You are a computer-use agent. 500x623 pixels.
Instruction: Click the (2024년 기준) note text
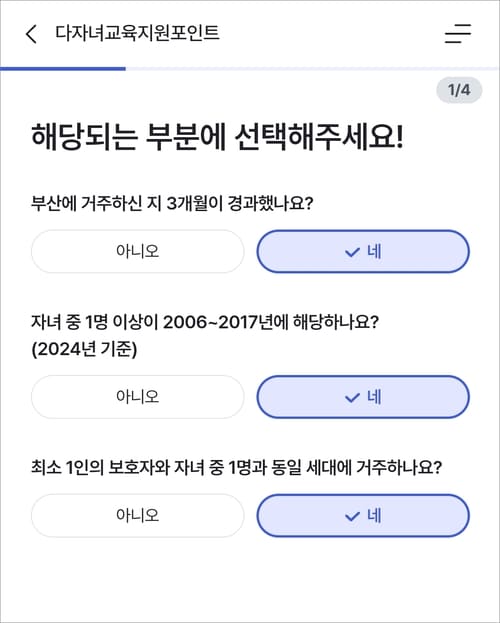(x=84, y=350)
